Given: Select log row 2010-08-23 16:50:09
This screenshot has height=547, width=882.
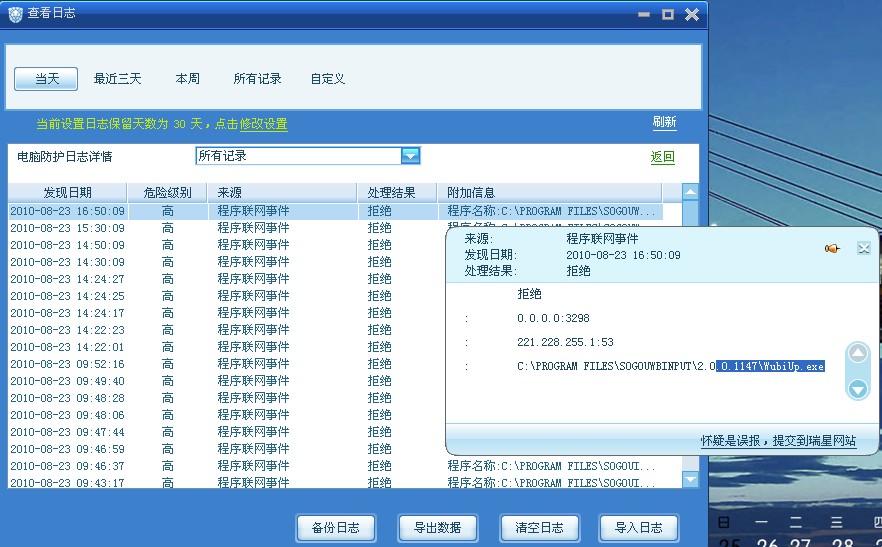Looking at the screenshot, I should point(335,211).
